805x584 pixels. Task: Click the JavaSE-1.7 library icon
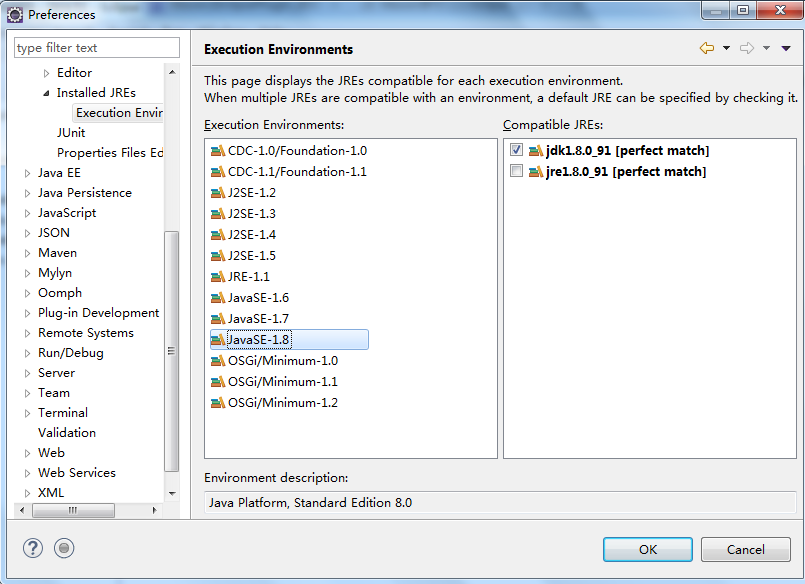pyautogui.click(x=218, y=319)
